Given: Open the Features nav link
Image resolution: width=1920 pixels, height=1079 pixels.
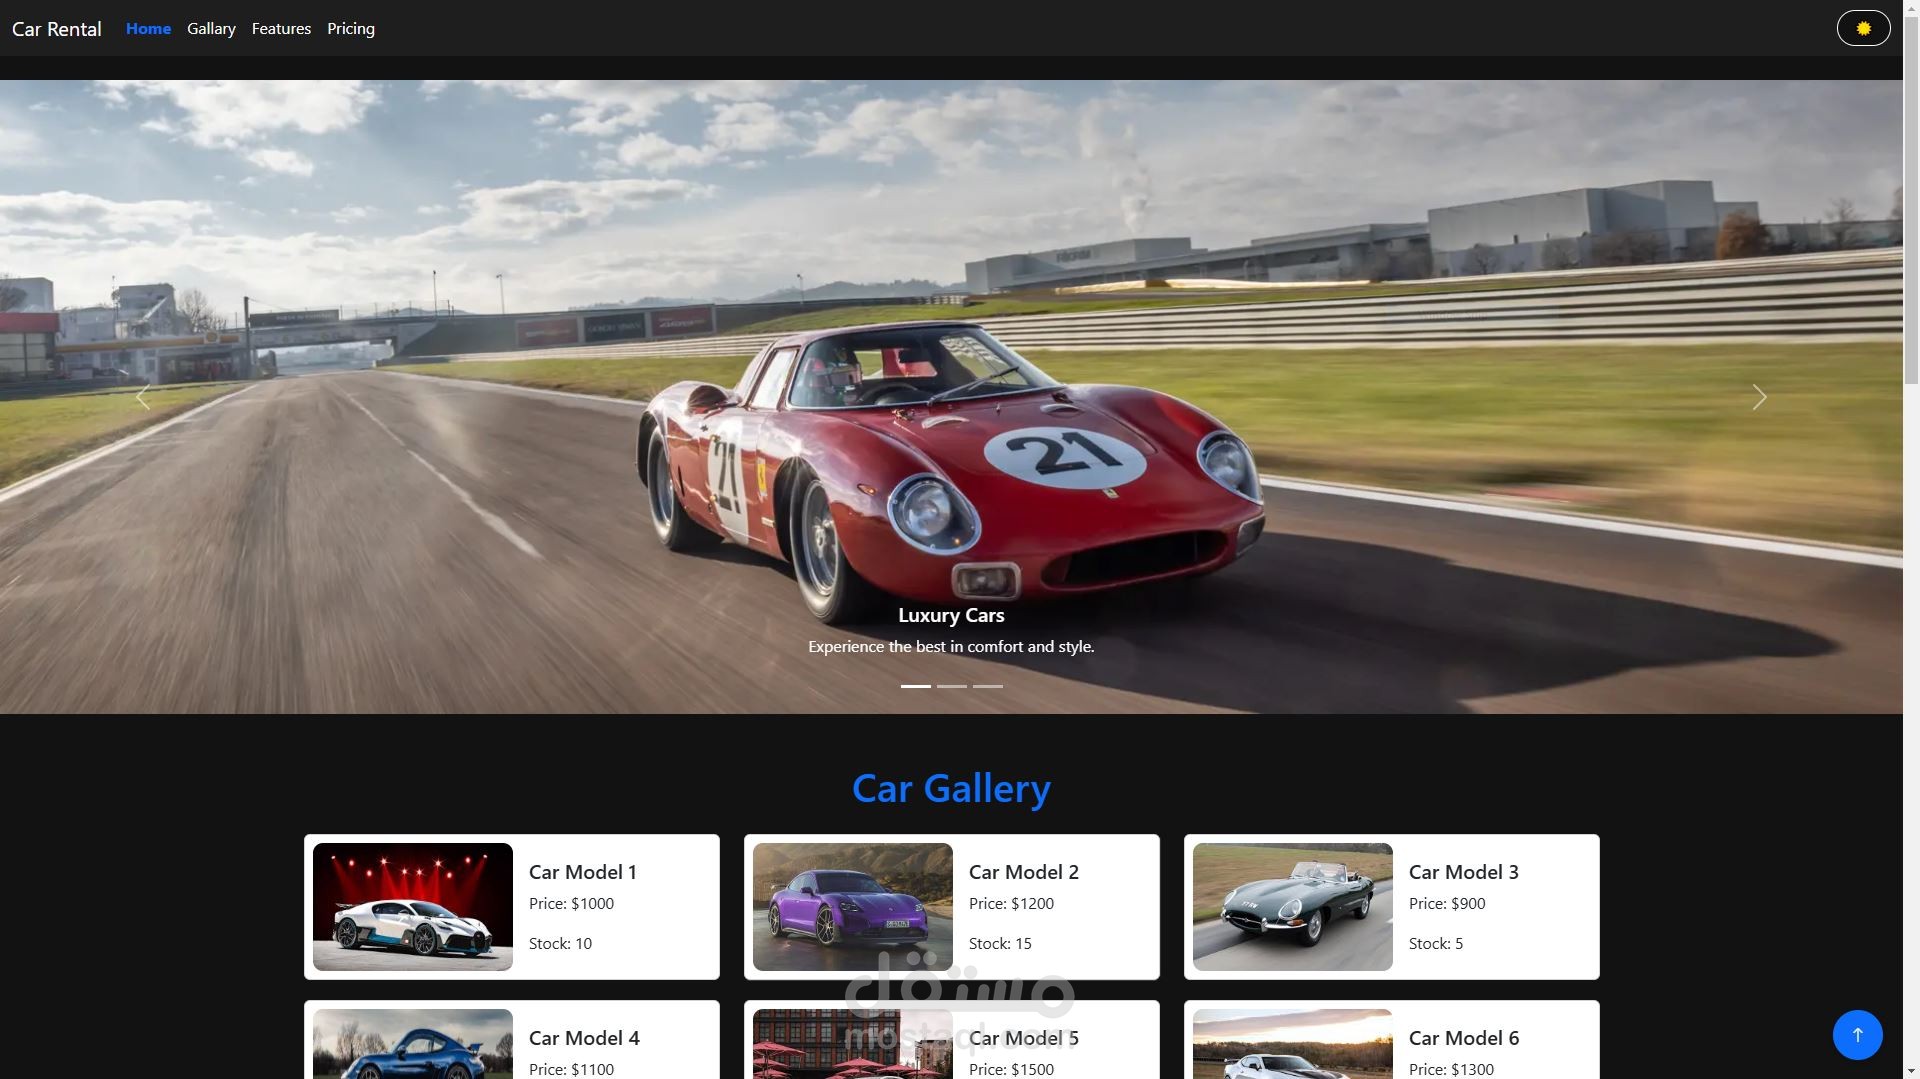Looking at the screenshot, I should coord(281,29).
